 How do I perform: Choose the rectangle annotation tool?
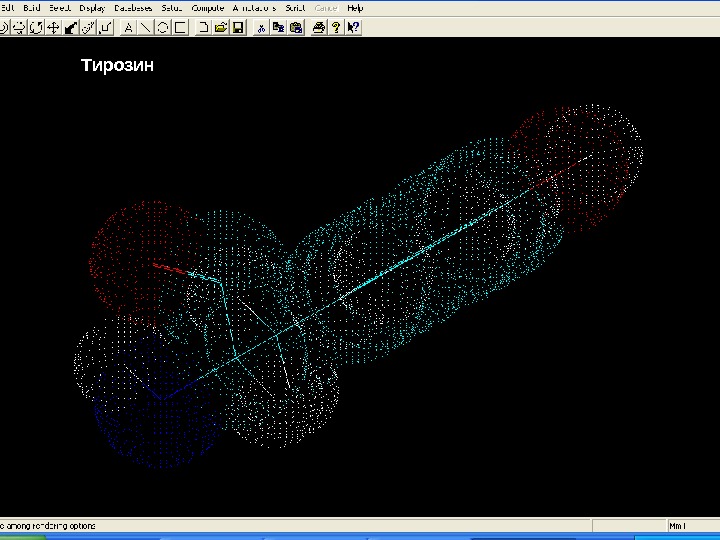[180, 28]
